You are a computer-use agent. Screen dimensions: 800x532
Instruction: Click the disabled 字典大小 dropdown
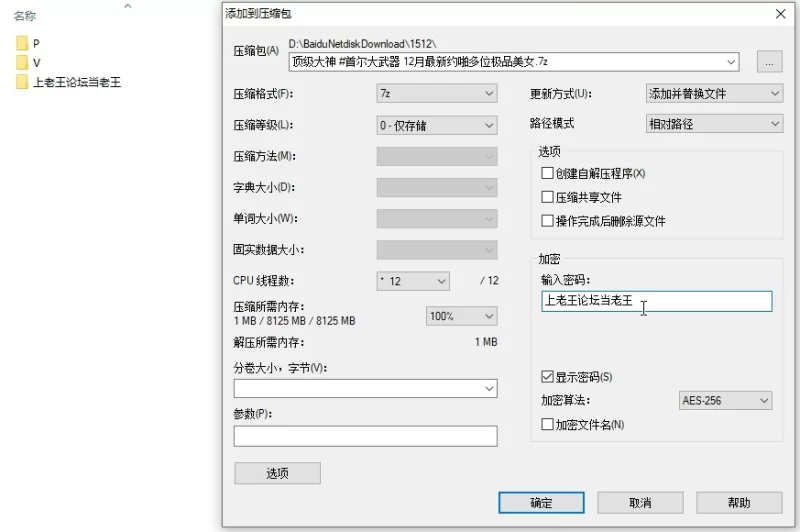(x=437, y=188)
